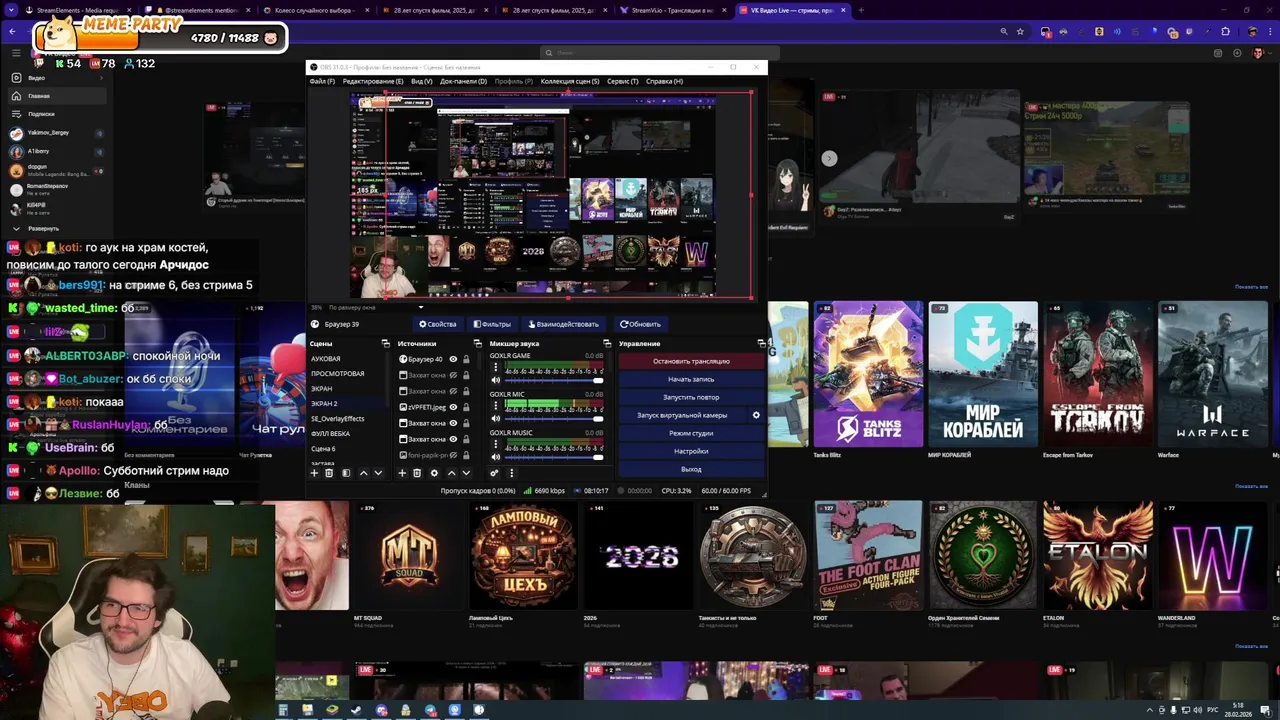Move selected scene up in Scenes list
The image size is (1280, 720).
click(363, 473)
